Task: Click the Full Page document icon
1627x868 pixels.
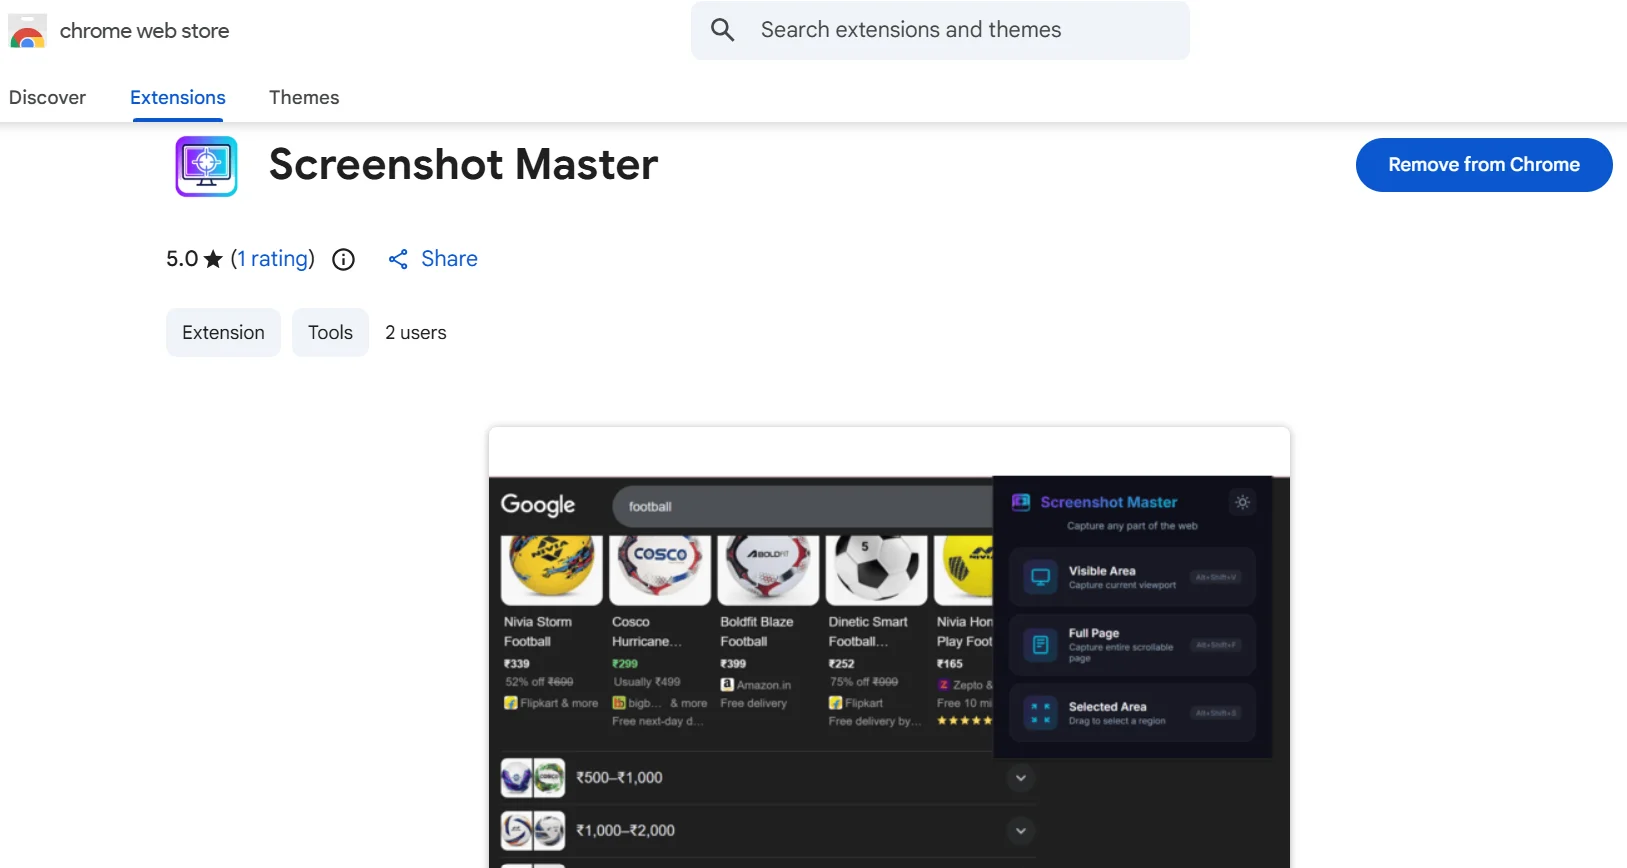Action: point(1041,645)
